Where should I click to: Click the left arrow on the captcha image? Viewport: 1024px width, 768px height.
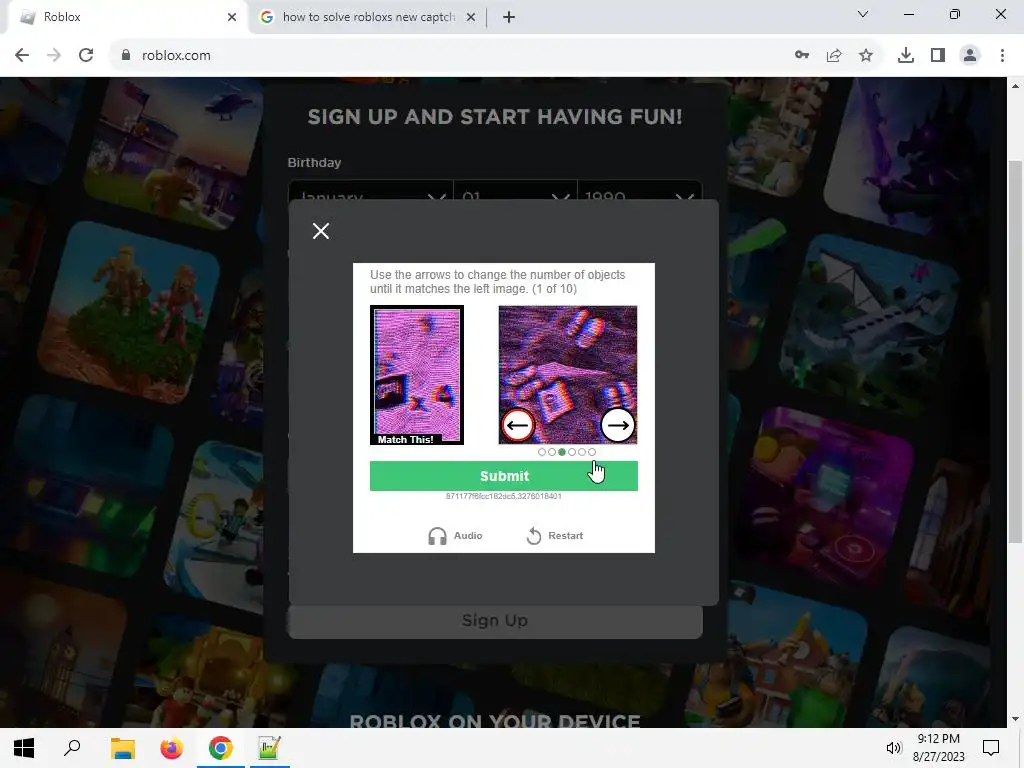click(x=518, y=426)
